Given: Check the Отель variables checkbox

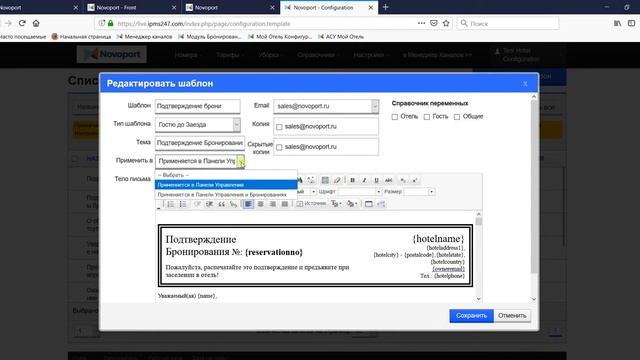Looking at the screenshot, I should 395,117.
